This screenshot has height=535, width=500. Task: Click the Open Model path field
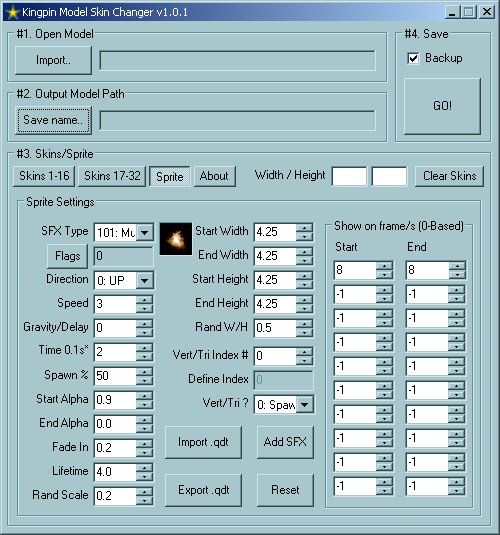[238, 61]
